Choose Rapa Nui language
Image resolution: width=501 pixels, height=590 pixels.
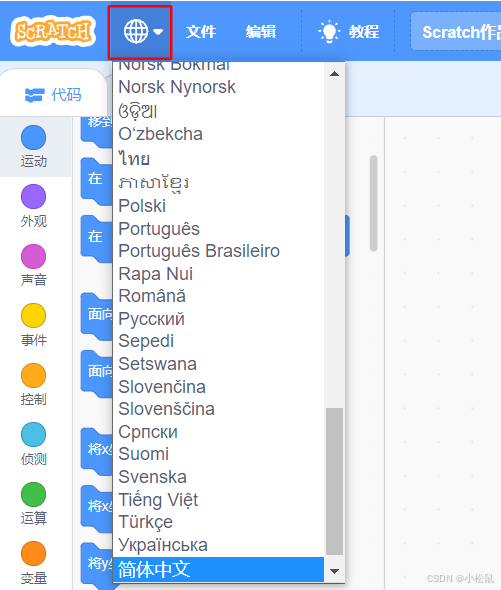(218, 274)
